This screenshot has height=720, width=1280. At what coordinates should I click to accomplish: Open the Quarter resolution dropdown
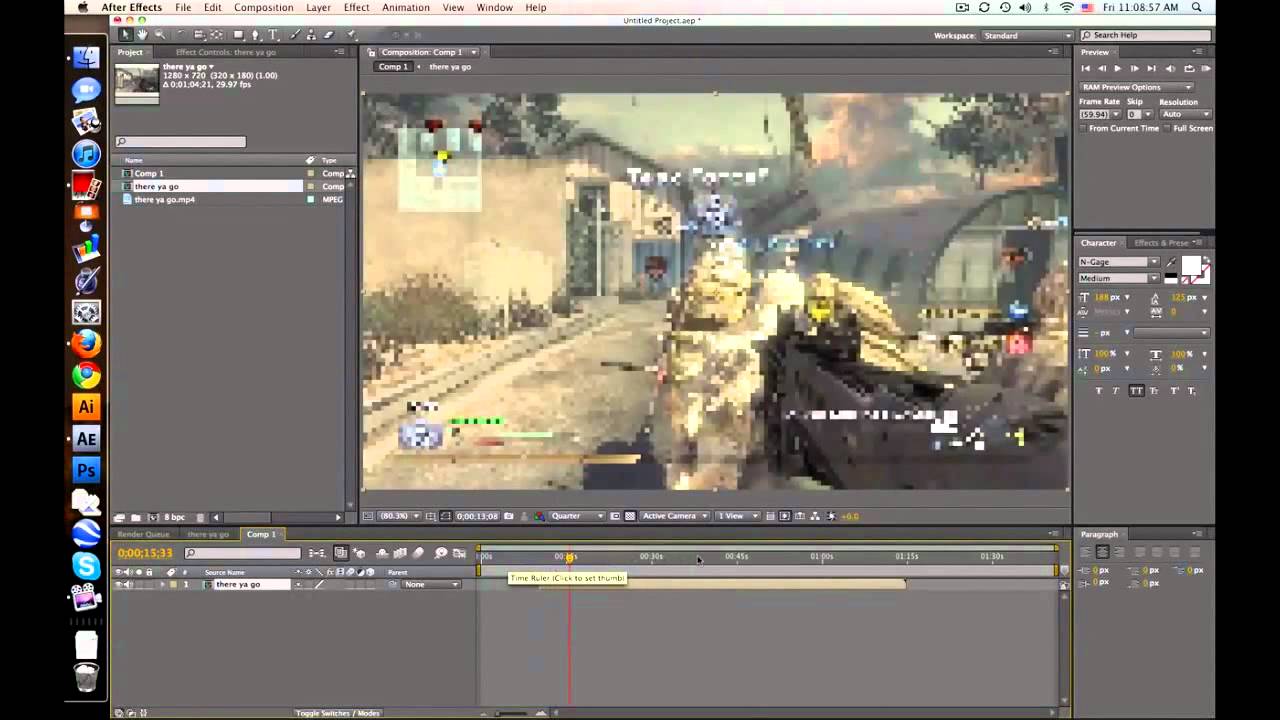[577, 516]
